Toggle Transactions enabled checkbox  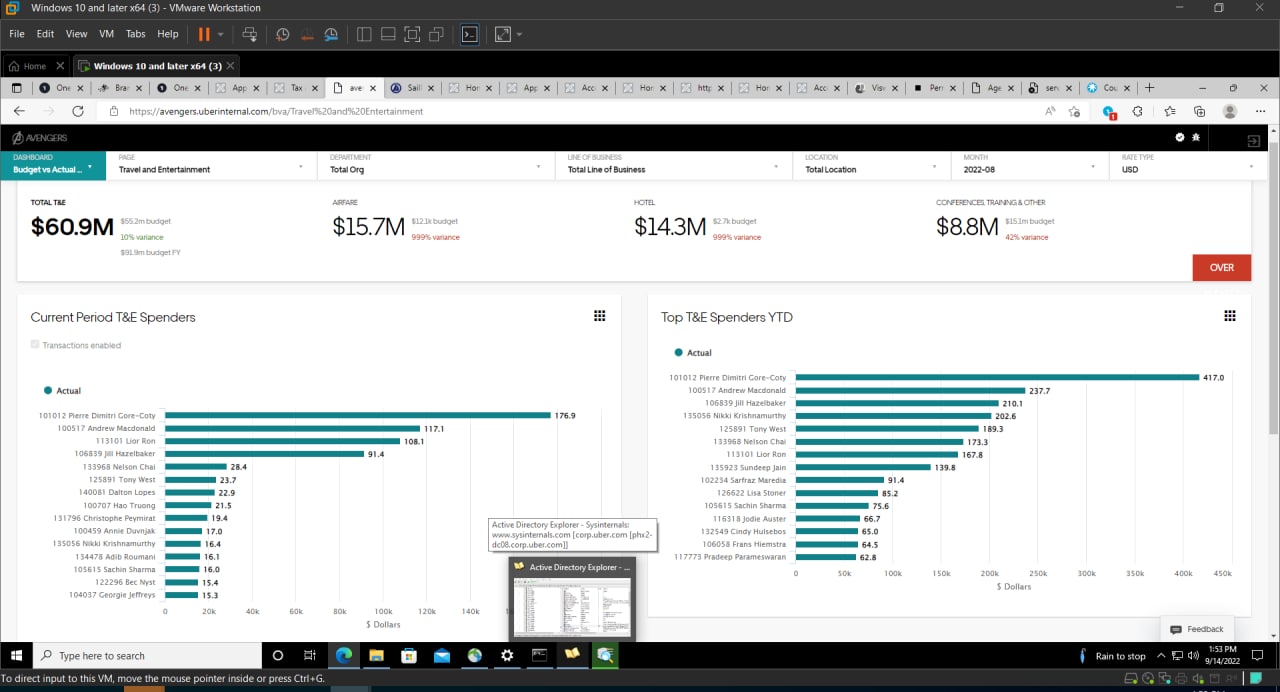coord(35,345)
